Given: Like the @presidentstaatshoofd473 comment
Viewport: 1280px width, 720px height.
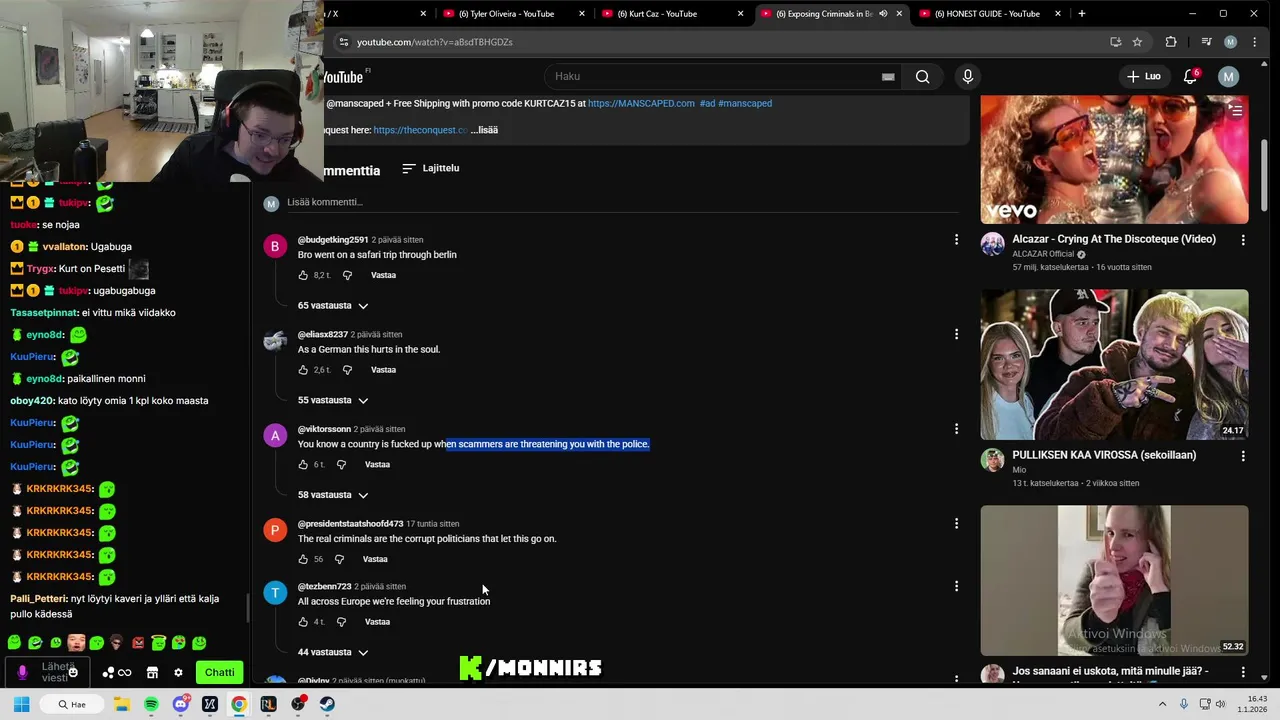Looking at the screenshot, I should [303, 559].
